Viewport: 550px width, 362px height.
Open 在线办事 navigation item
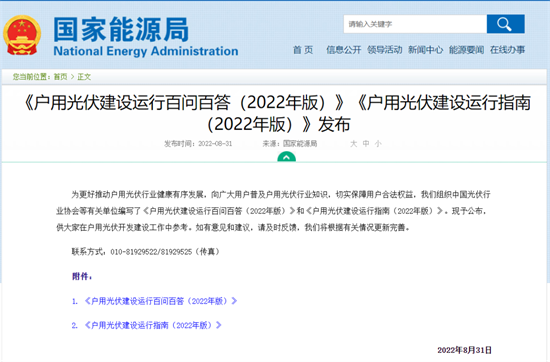click(508, 50)
